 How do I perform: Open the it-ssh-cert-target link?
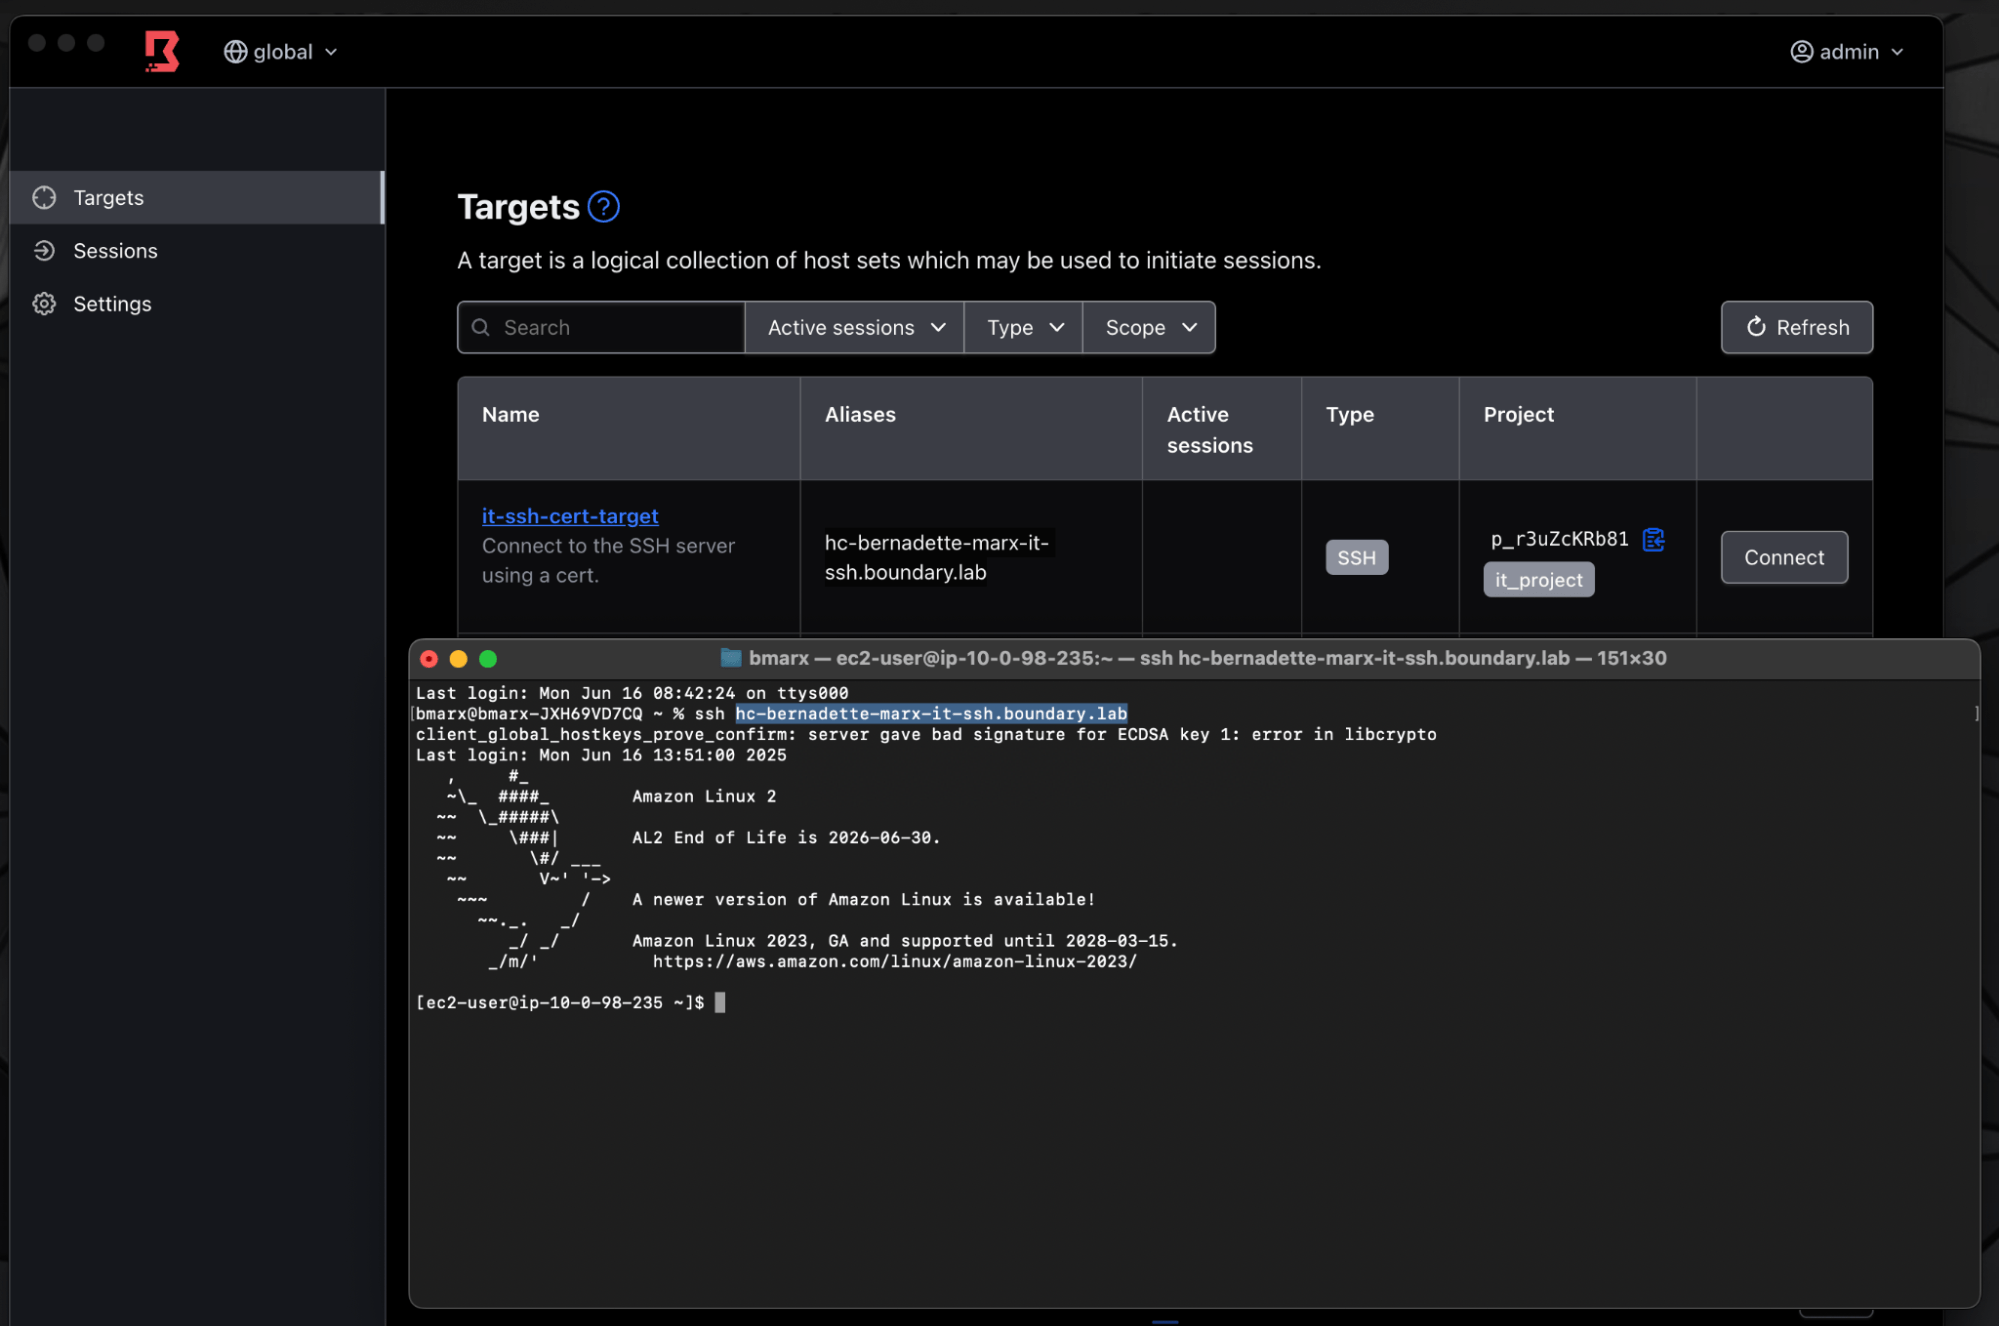pyautogui.click(x=570, y=516)
